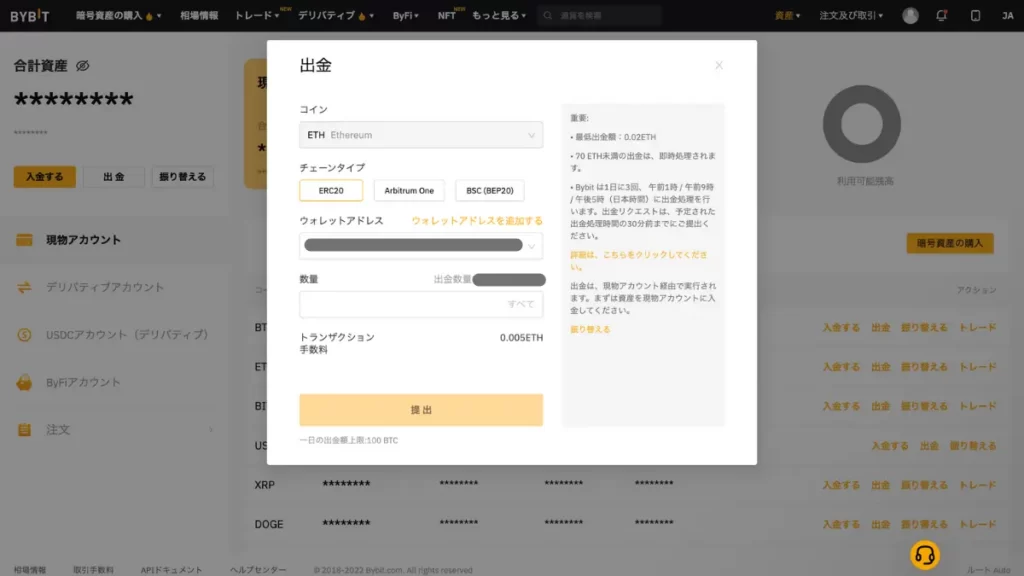Image resolution: width=1024 pixels, height=576 pixels.
Task: Click the USDC account coin icon
Action: (24, 334)
